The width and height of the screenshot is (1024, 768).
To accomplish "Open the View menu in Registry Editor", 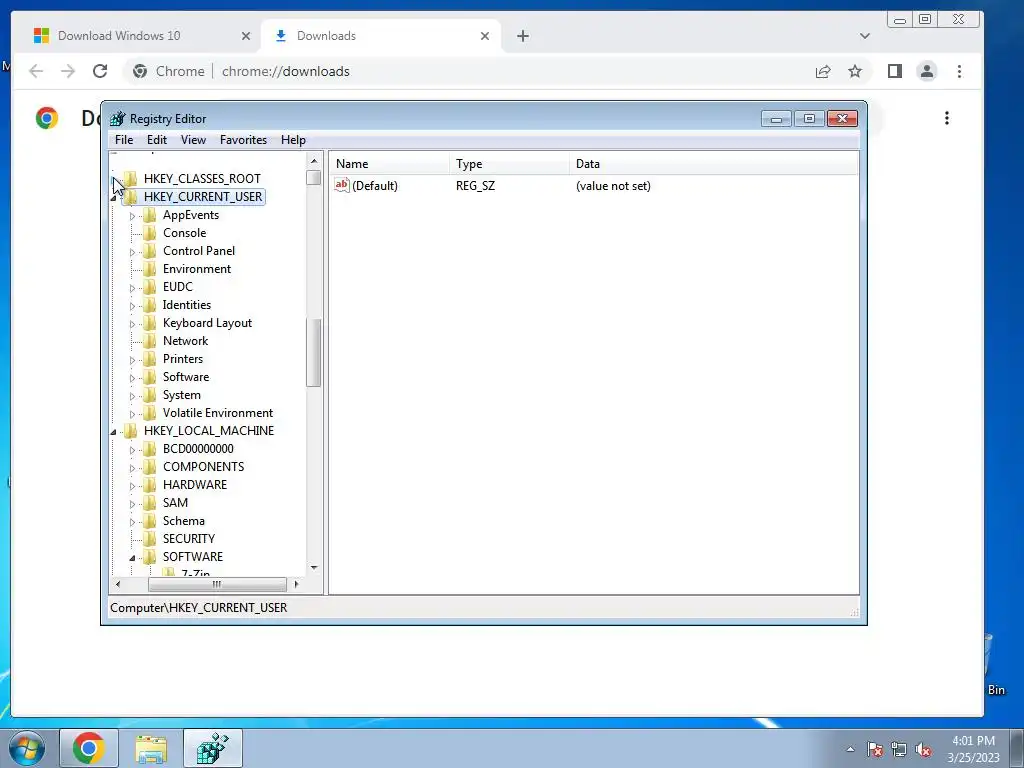I will coord(193,140).
